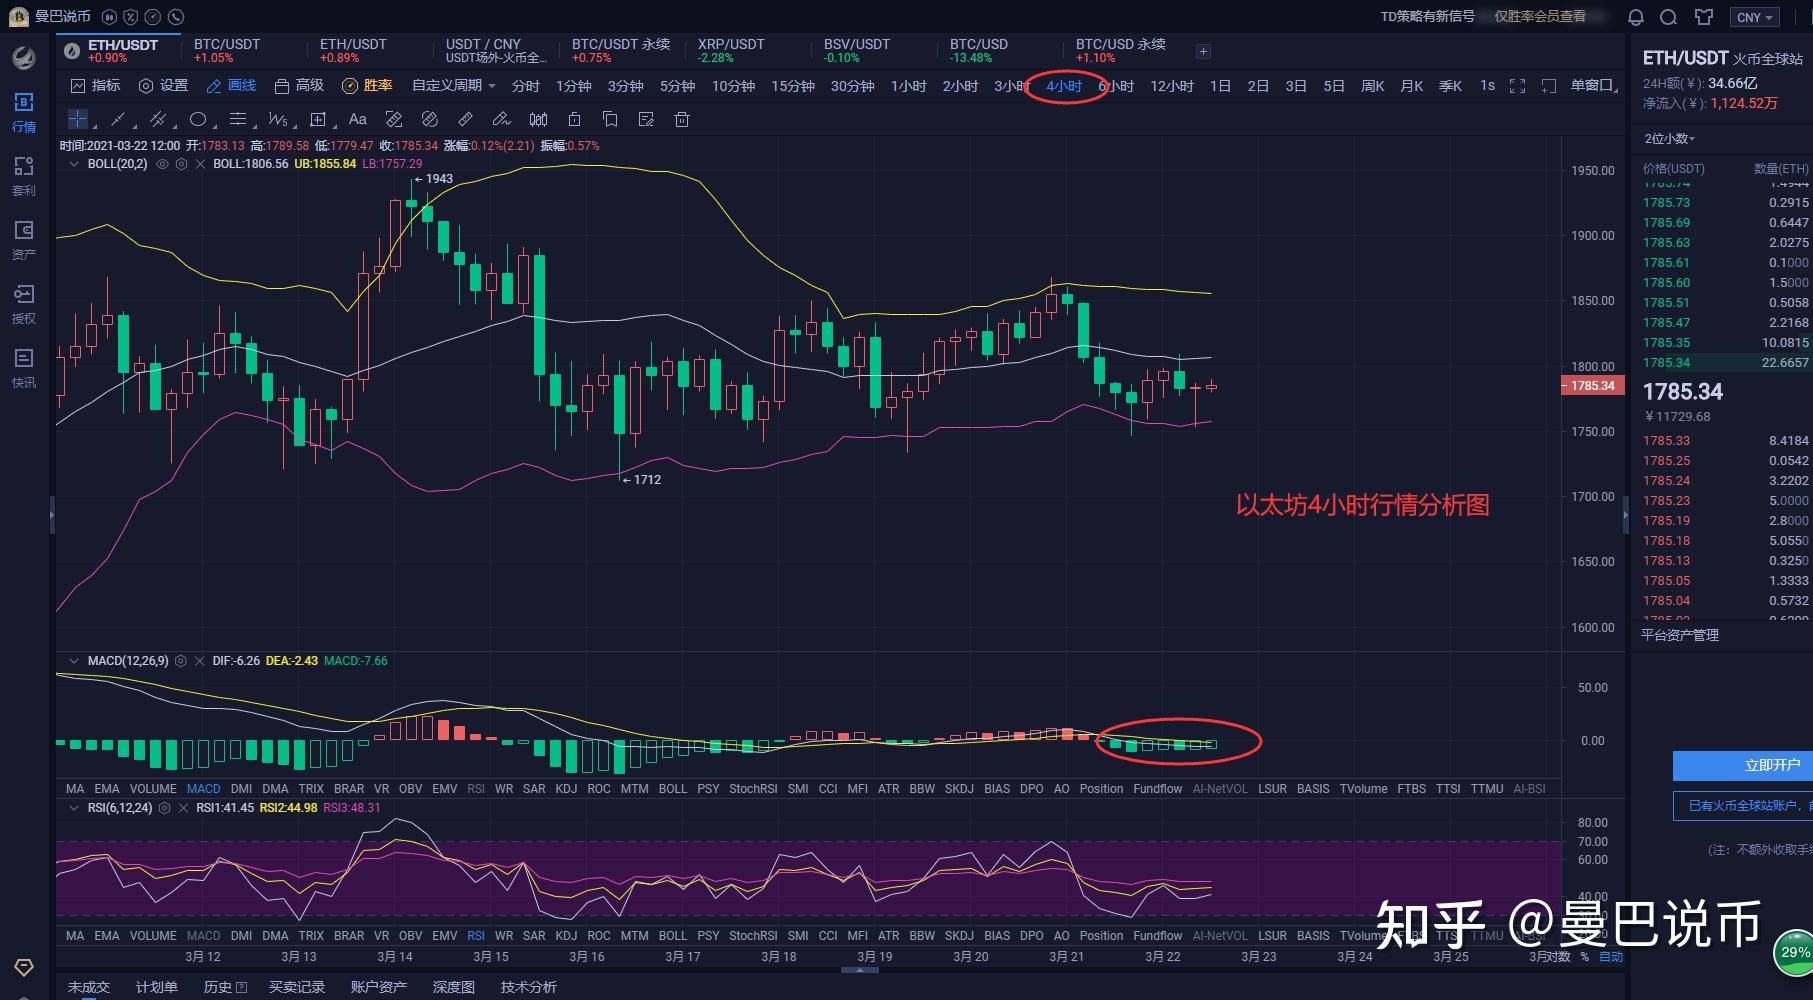Open the skin theme shirt icon
This screenshot has width=1813, height=1000.
tap(1704, 17)
